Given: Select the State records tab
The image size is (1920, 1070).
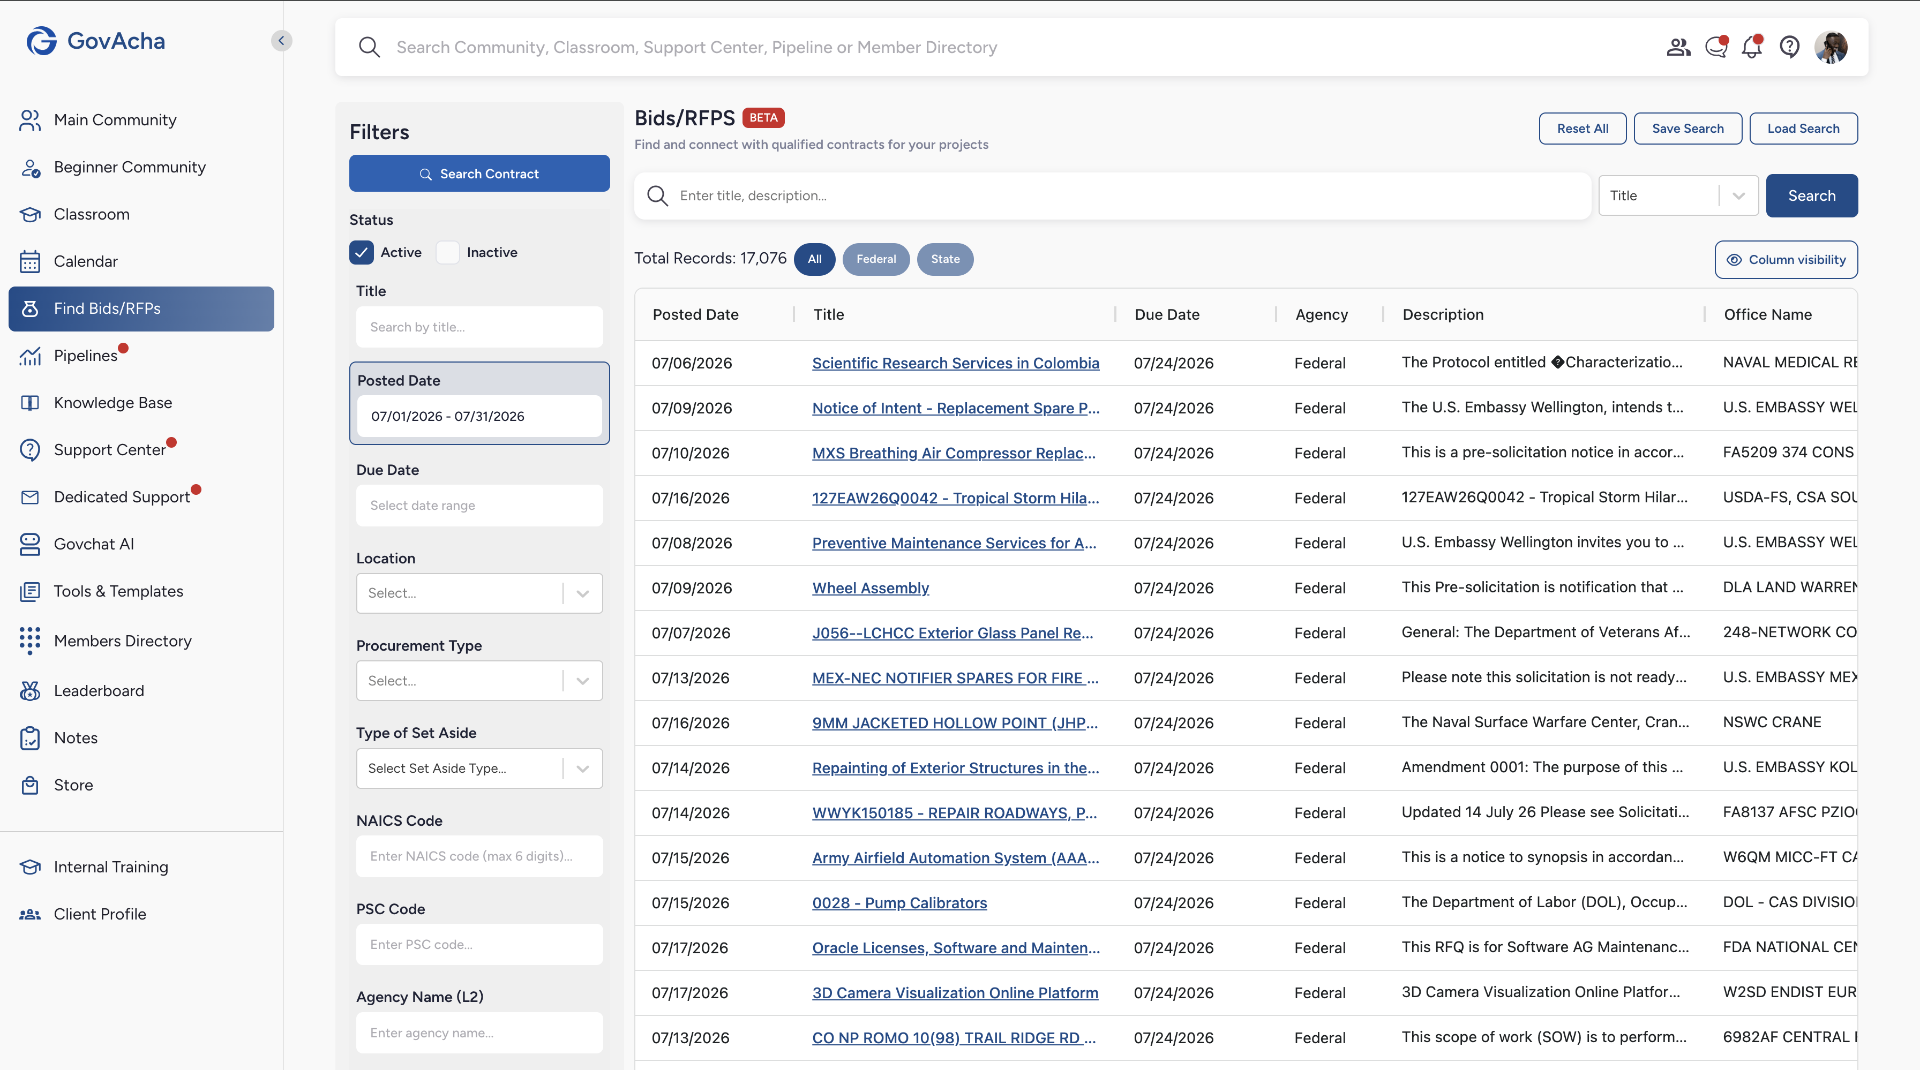Looking at the screenshot, I should (x=945, y=259).
